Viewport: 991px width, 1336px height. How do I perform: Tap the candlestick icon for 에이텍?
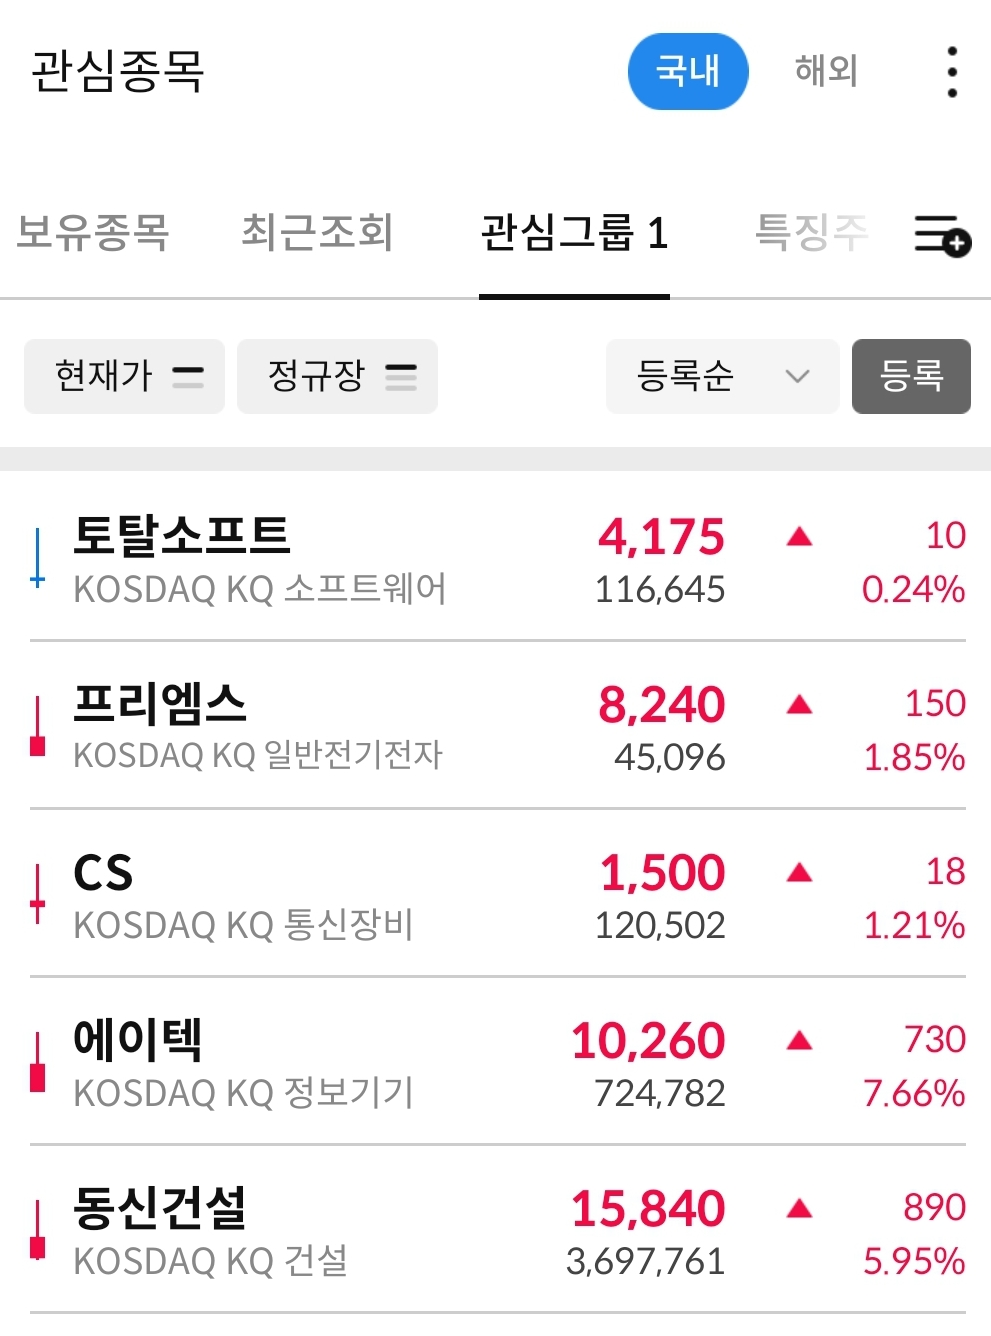[38, 1061]
